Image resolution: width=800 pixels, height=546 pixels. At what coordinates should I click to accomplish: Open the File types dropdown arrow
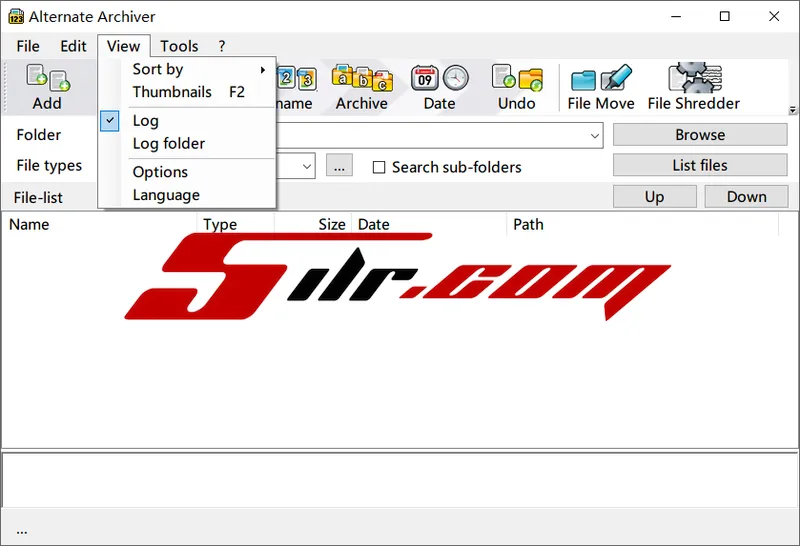[x=307, y=166]
